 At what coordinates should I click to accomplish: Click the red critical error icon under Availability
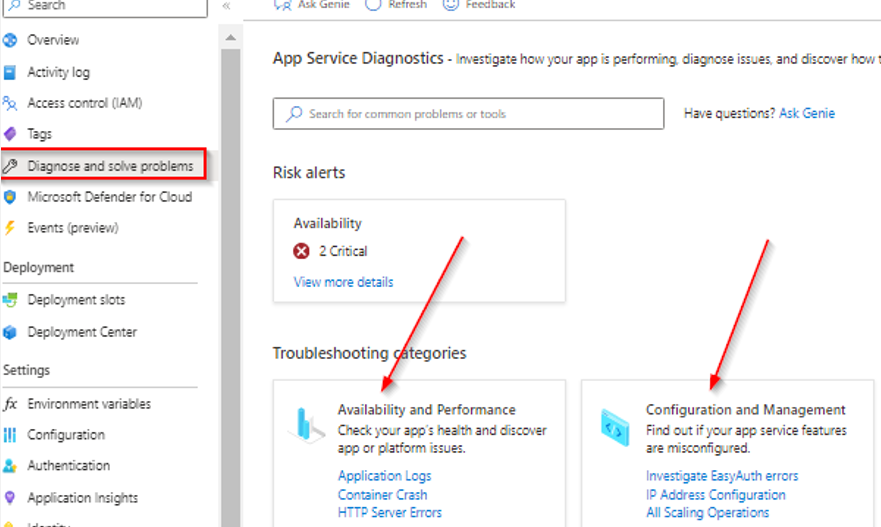301,251
